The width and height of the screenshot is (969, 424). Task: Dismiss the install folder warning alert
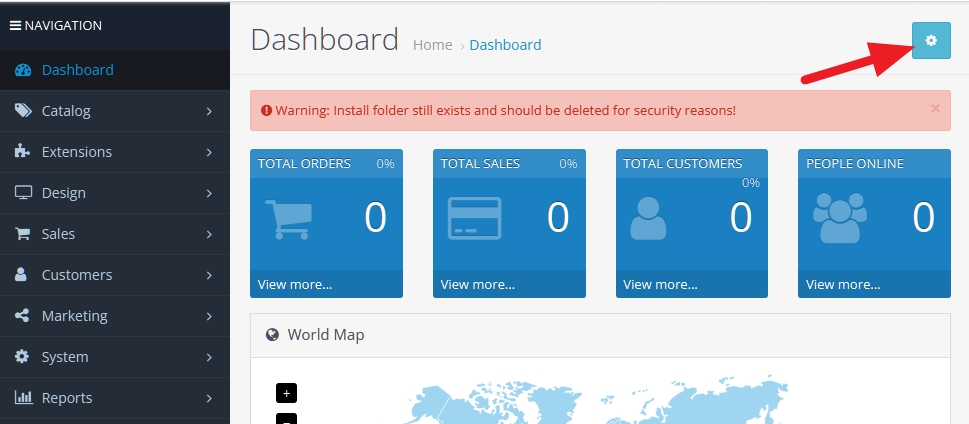coord(935,109)
